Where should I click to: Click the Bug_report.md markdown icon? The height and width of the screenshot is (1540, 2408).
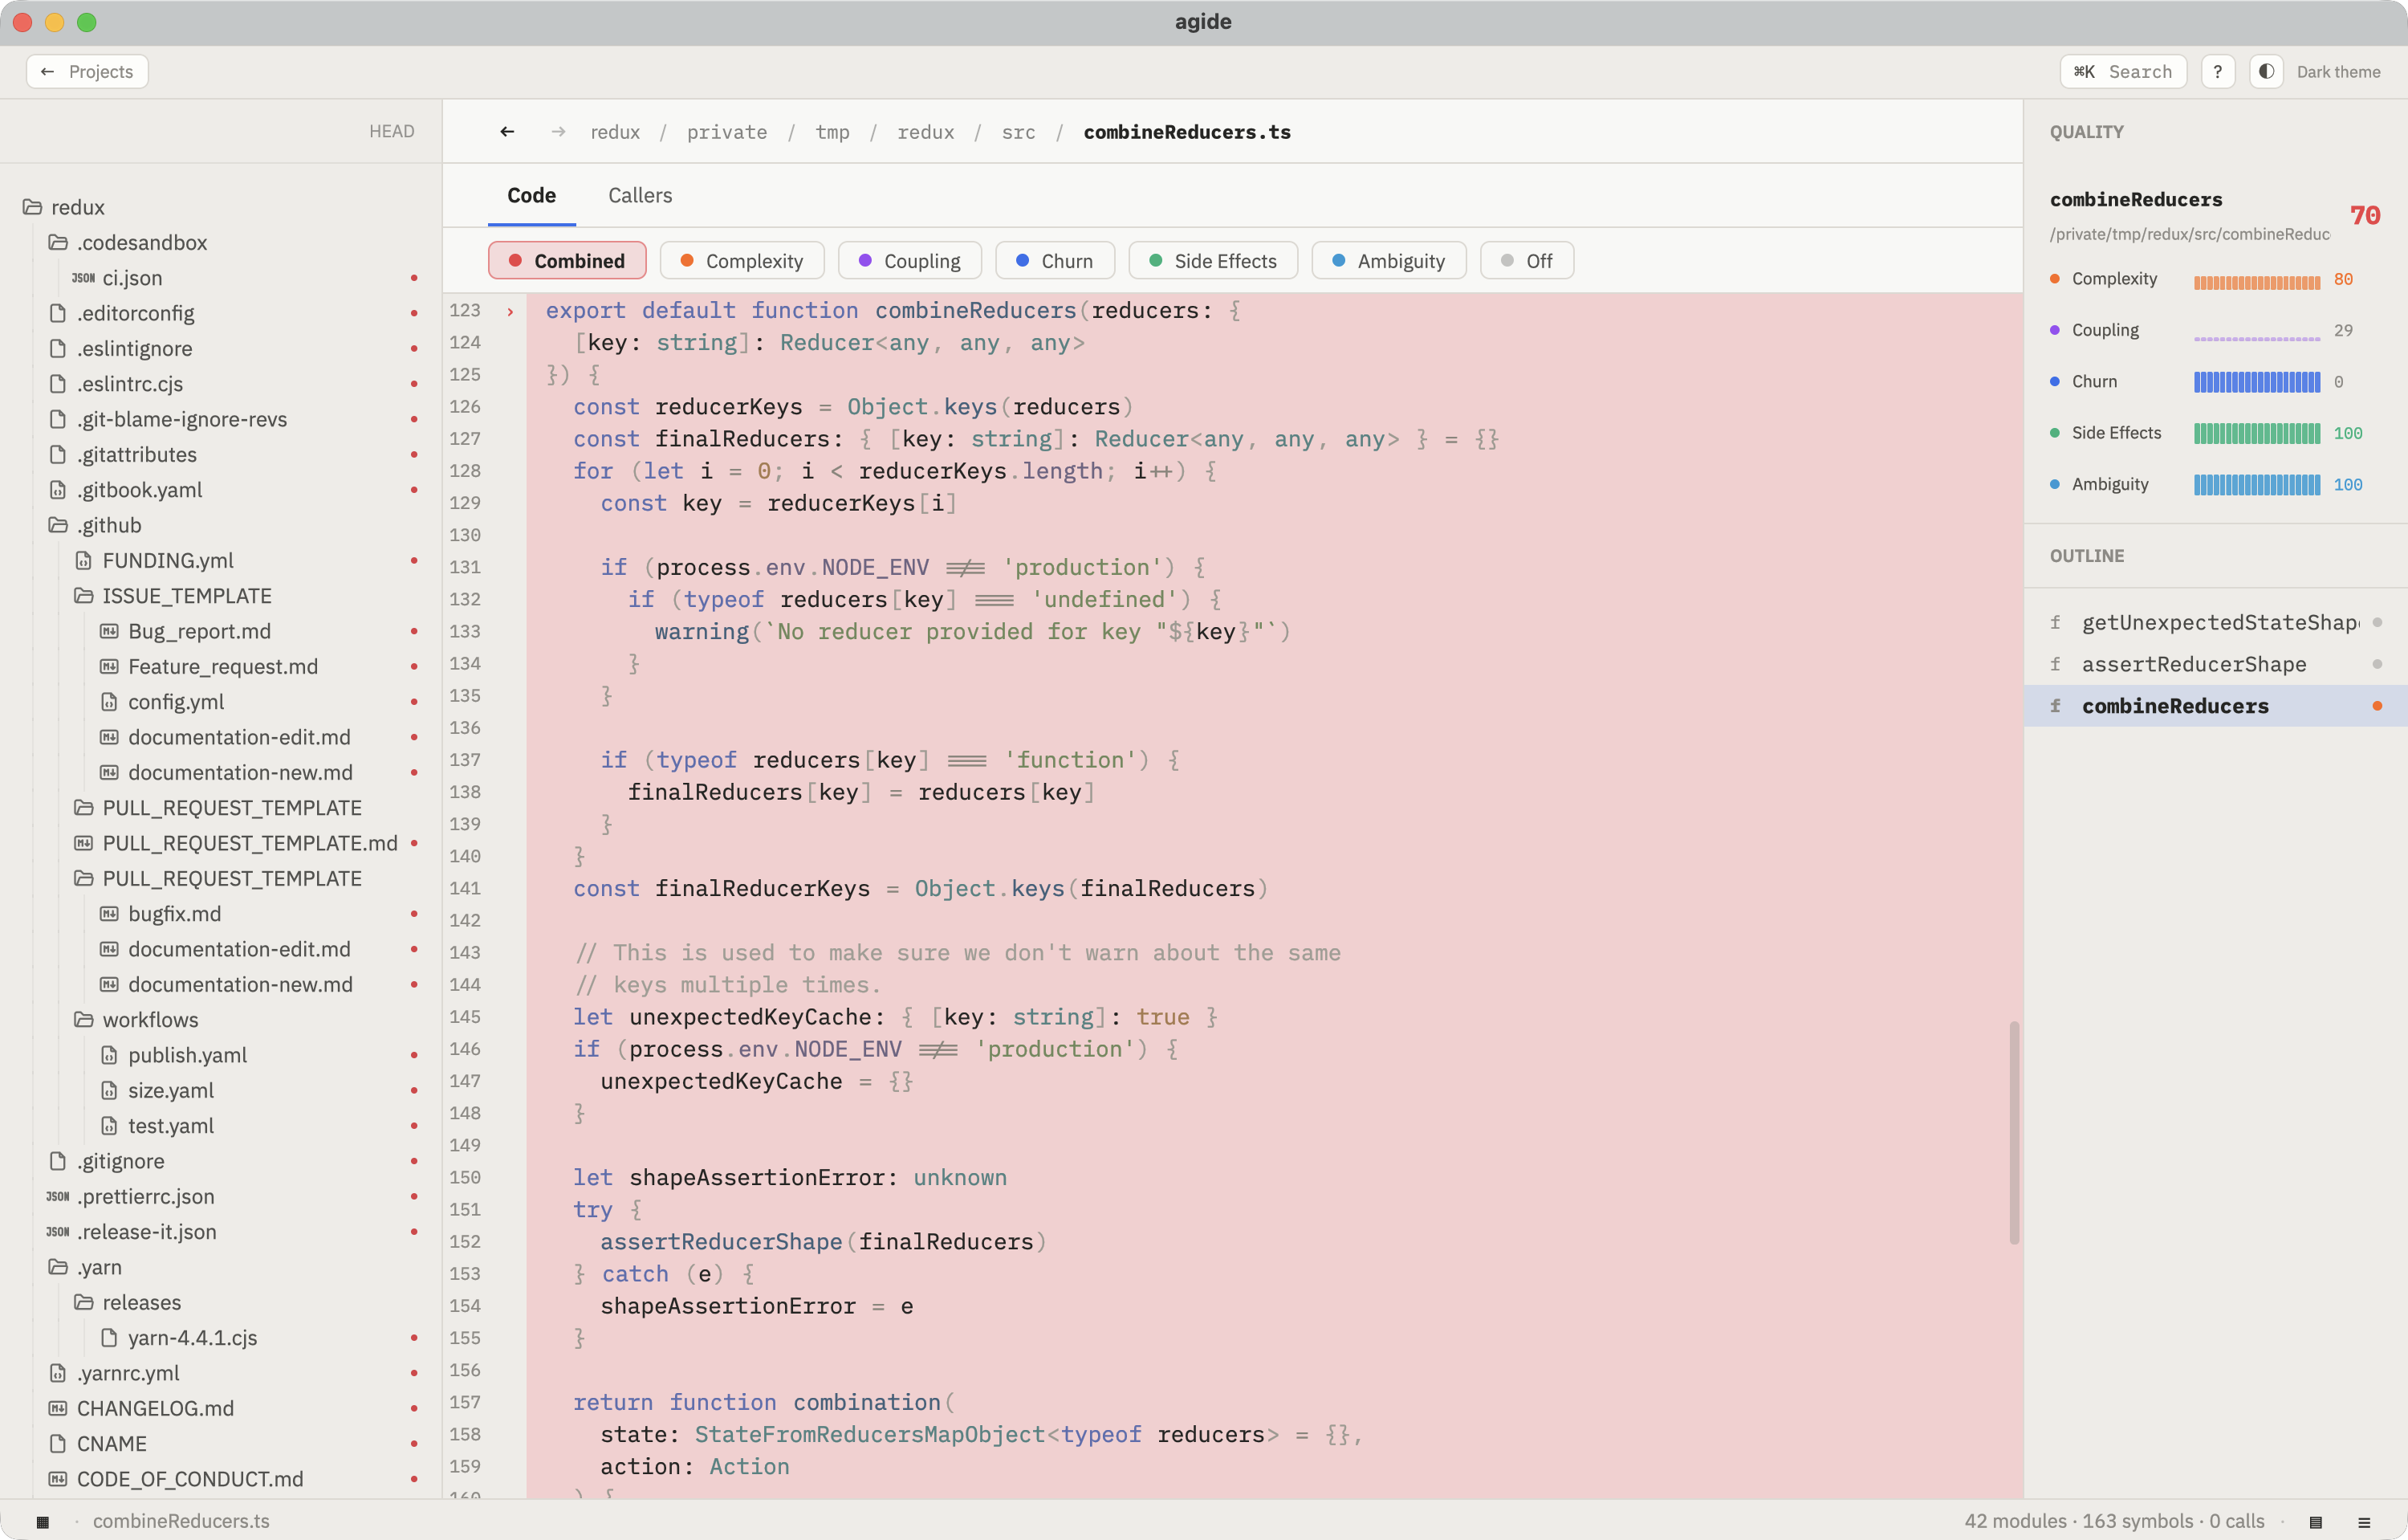(x=109, y=631)
